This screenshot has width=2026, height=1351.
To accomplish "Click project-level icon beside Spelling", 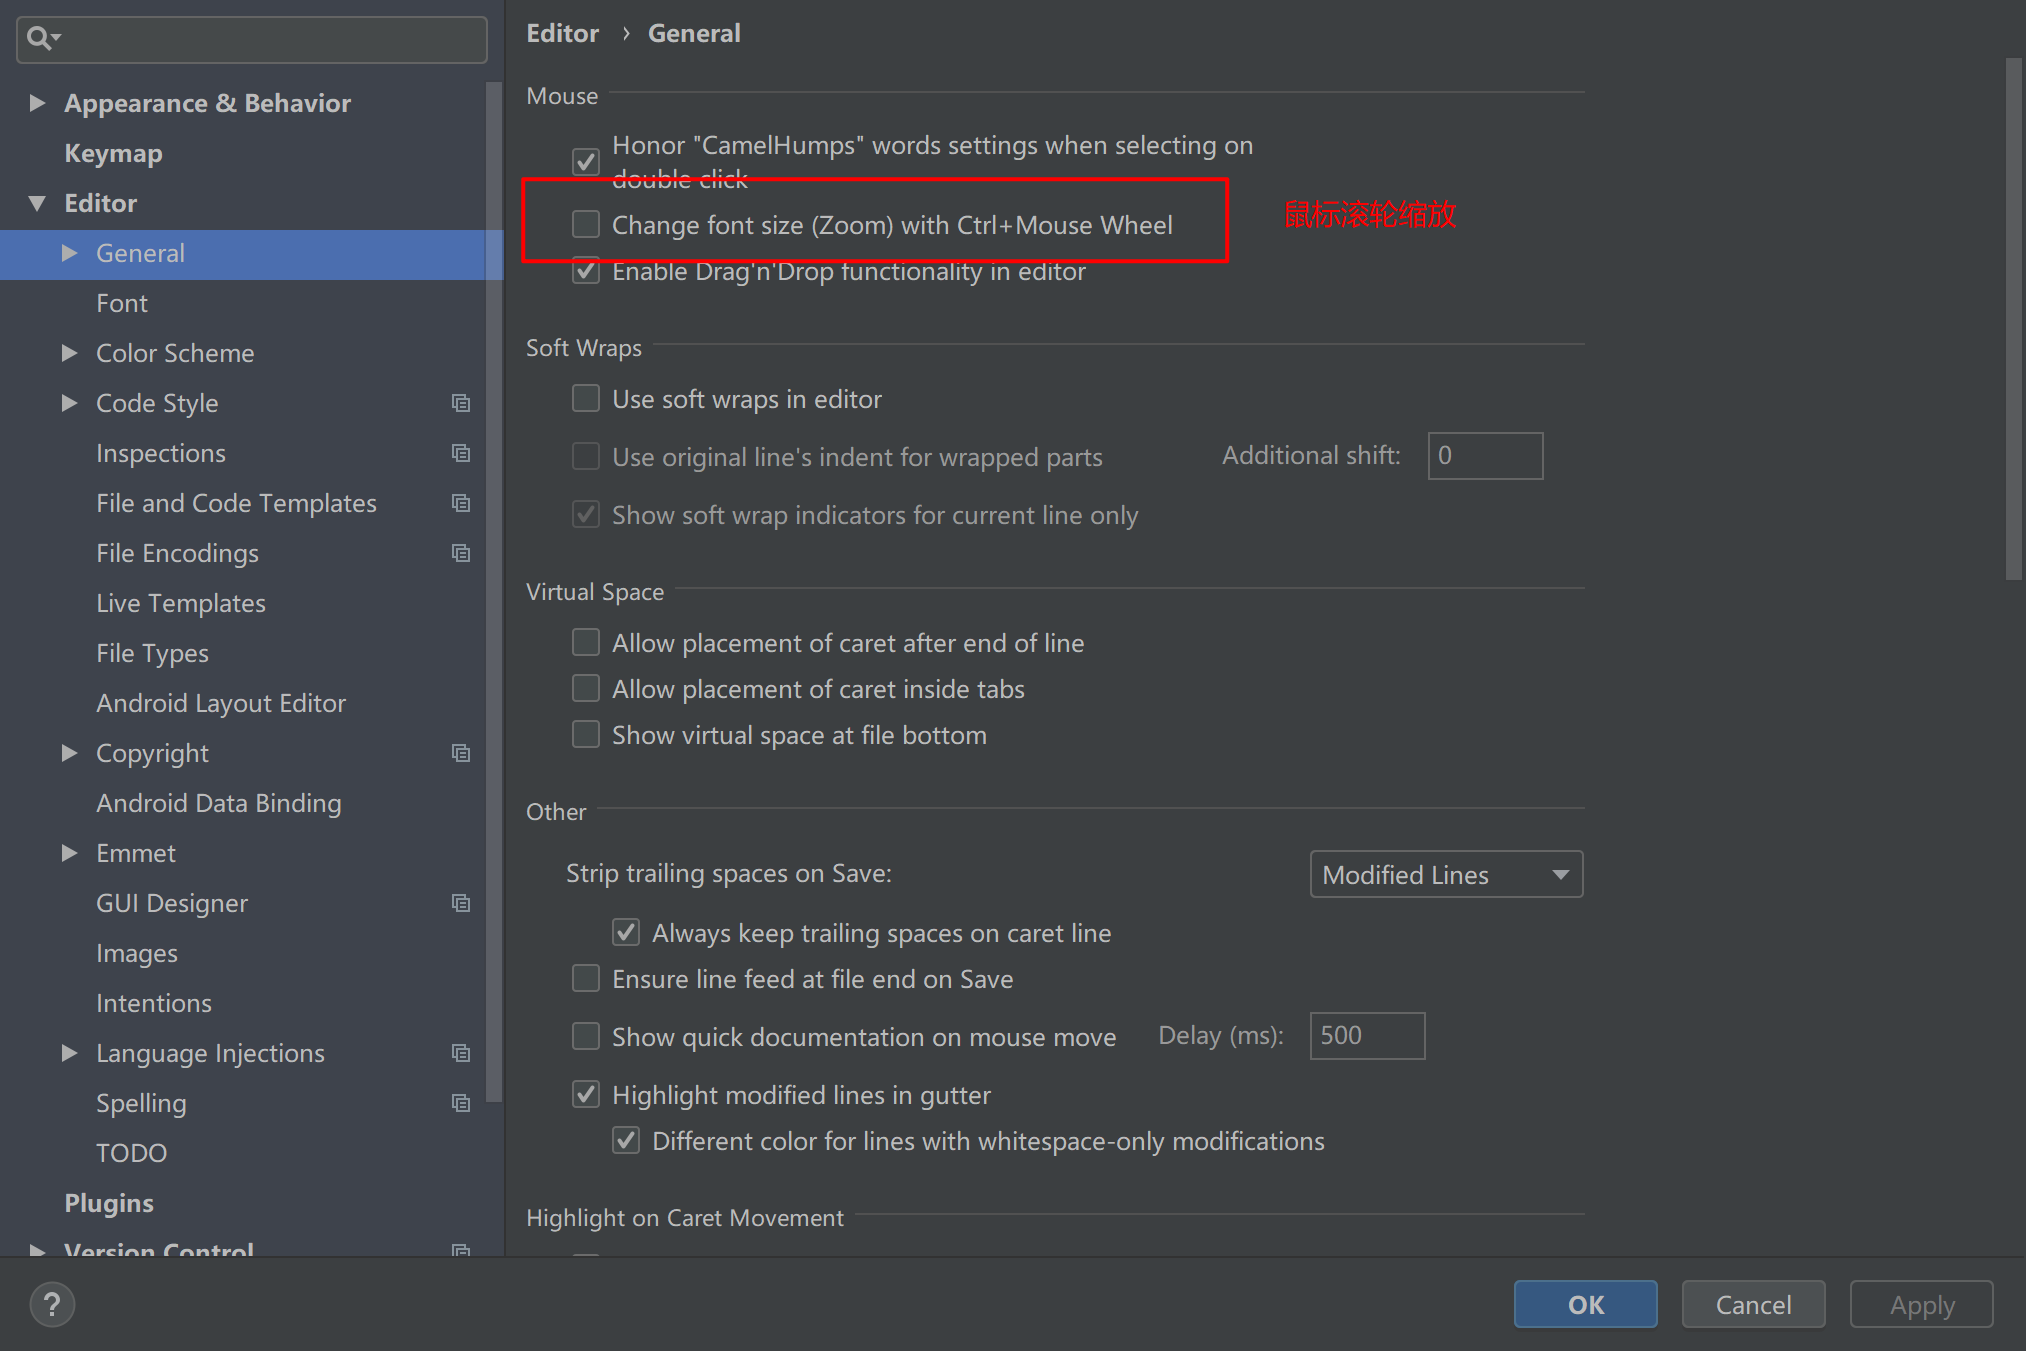I will (x=461, y=1103).
